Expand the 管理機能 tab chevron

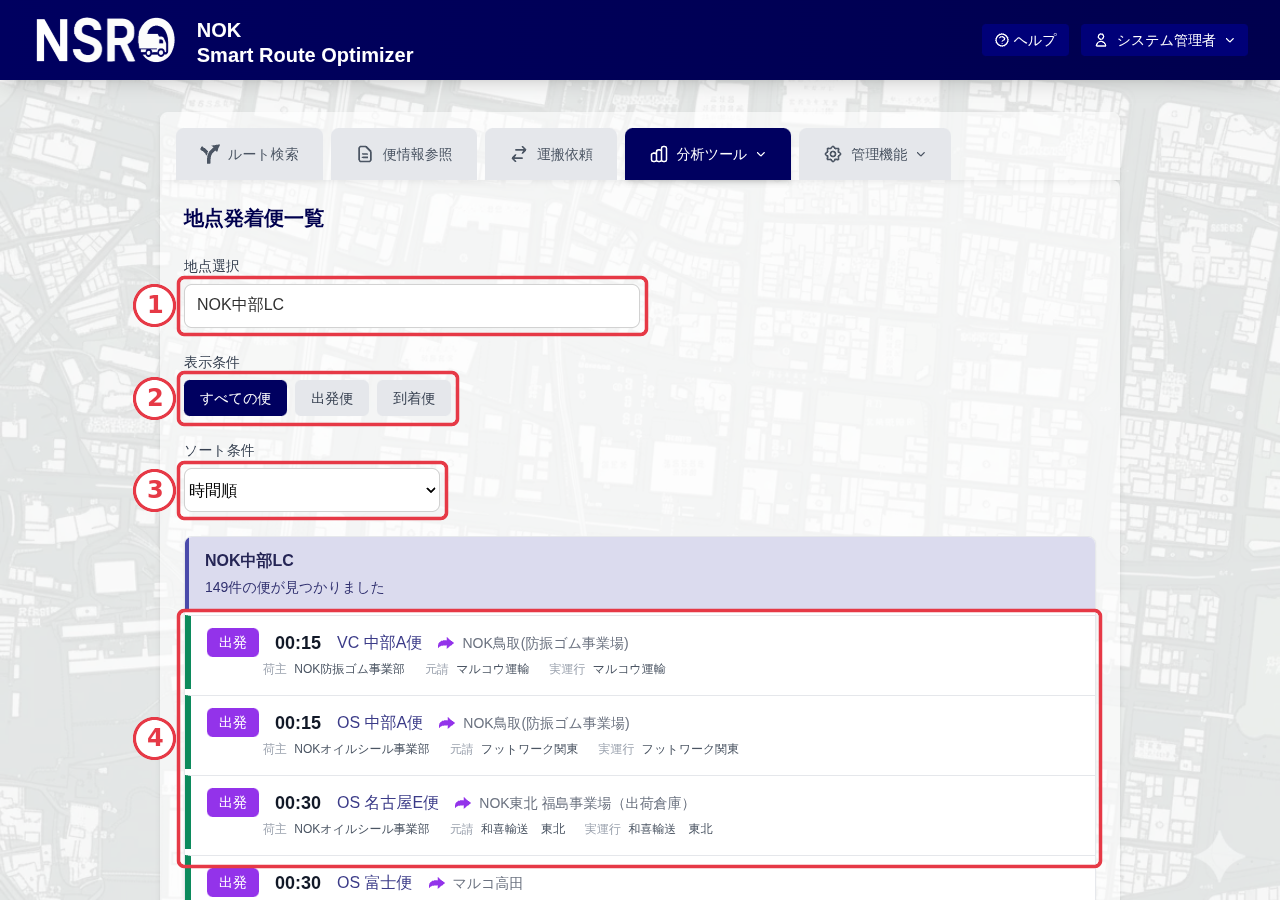click(921, 154)
